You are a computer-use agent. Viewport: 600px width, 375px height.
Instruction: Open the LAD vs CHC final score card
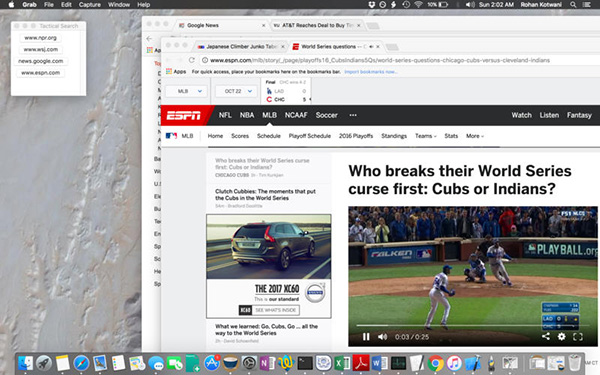[x=286, y=91]
